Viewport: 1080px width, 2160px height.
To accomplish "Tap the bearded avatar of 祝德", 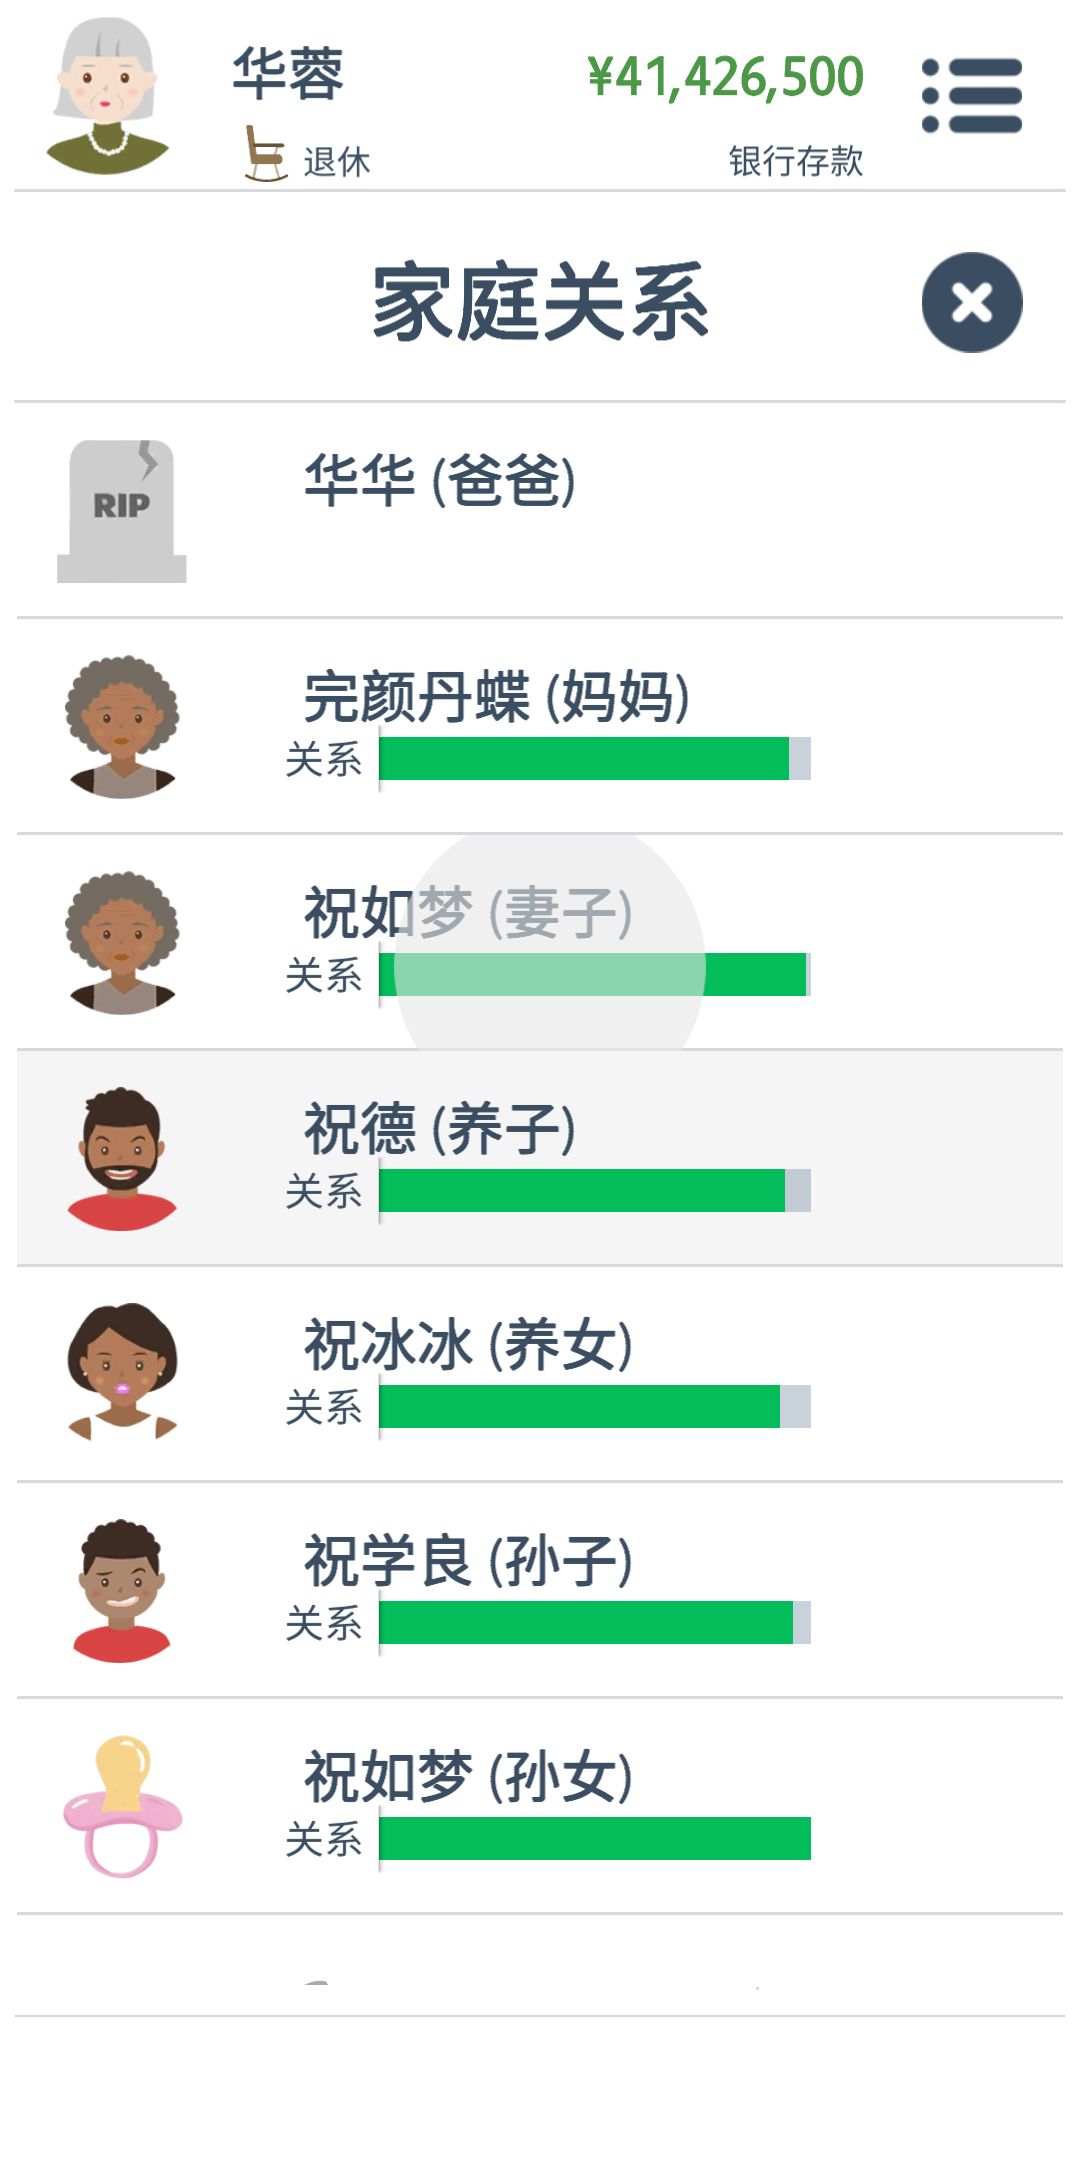I will pyautogui.click(x=122, y=1159).
